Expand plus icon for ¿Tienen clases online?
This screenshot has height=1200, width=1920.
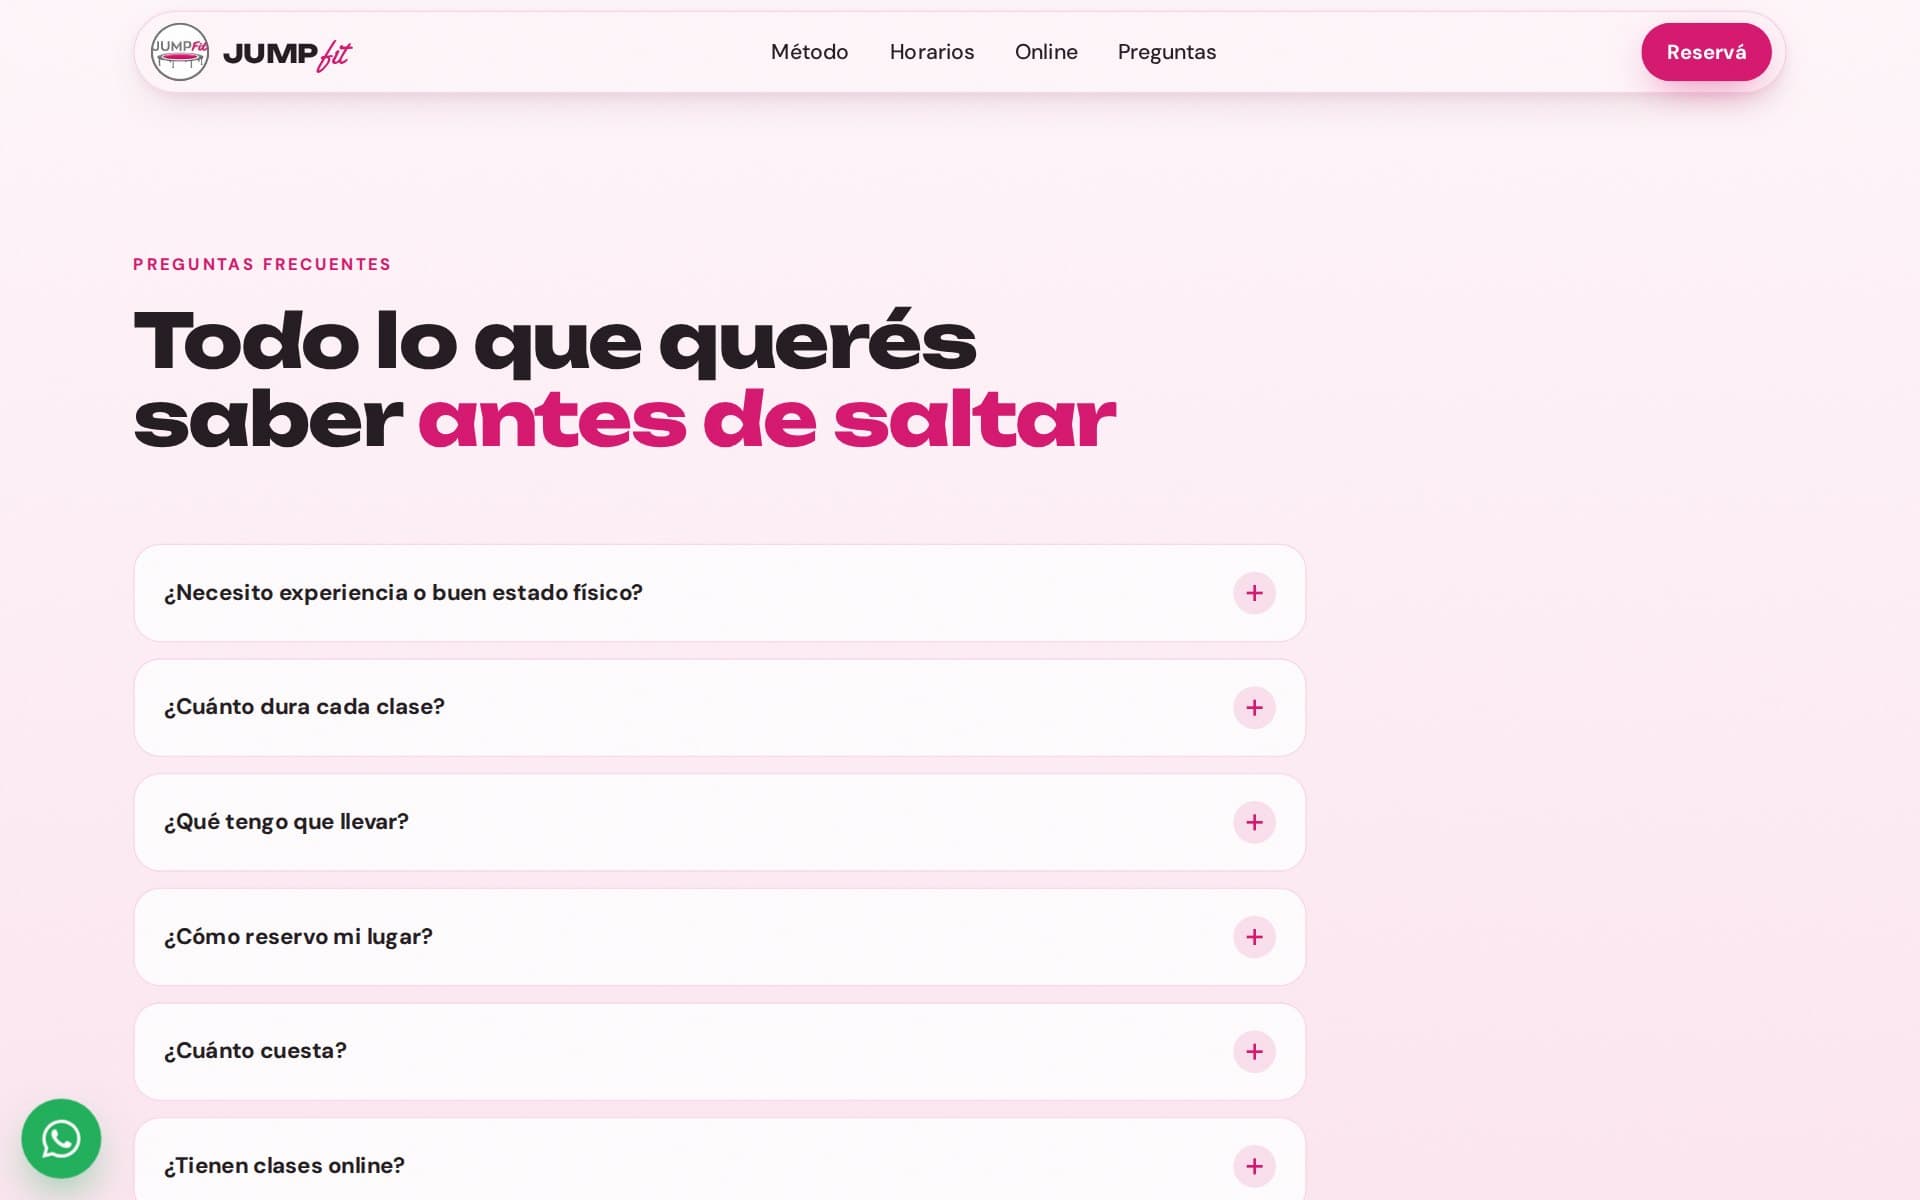point(1254,1166)
